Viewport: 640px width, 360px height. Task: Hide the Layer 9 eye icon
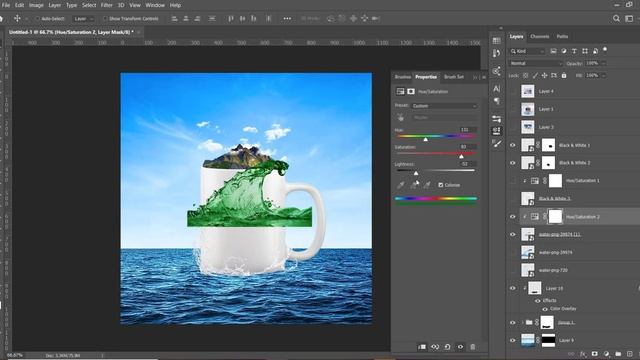click(513, 340)
